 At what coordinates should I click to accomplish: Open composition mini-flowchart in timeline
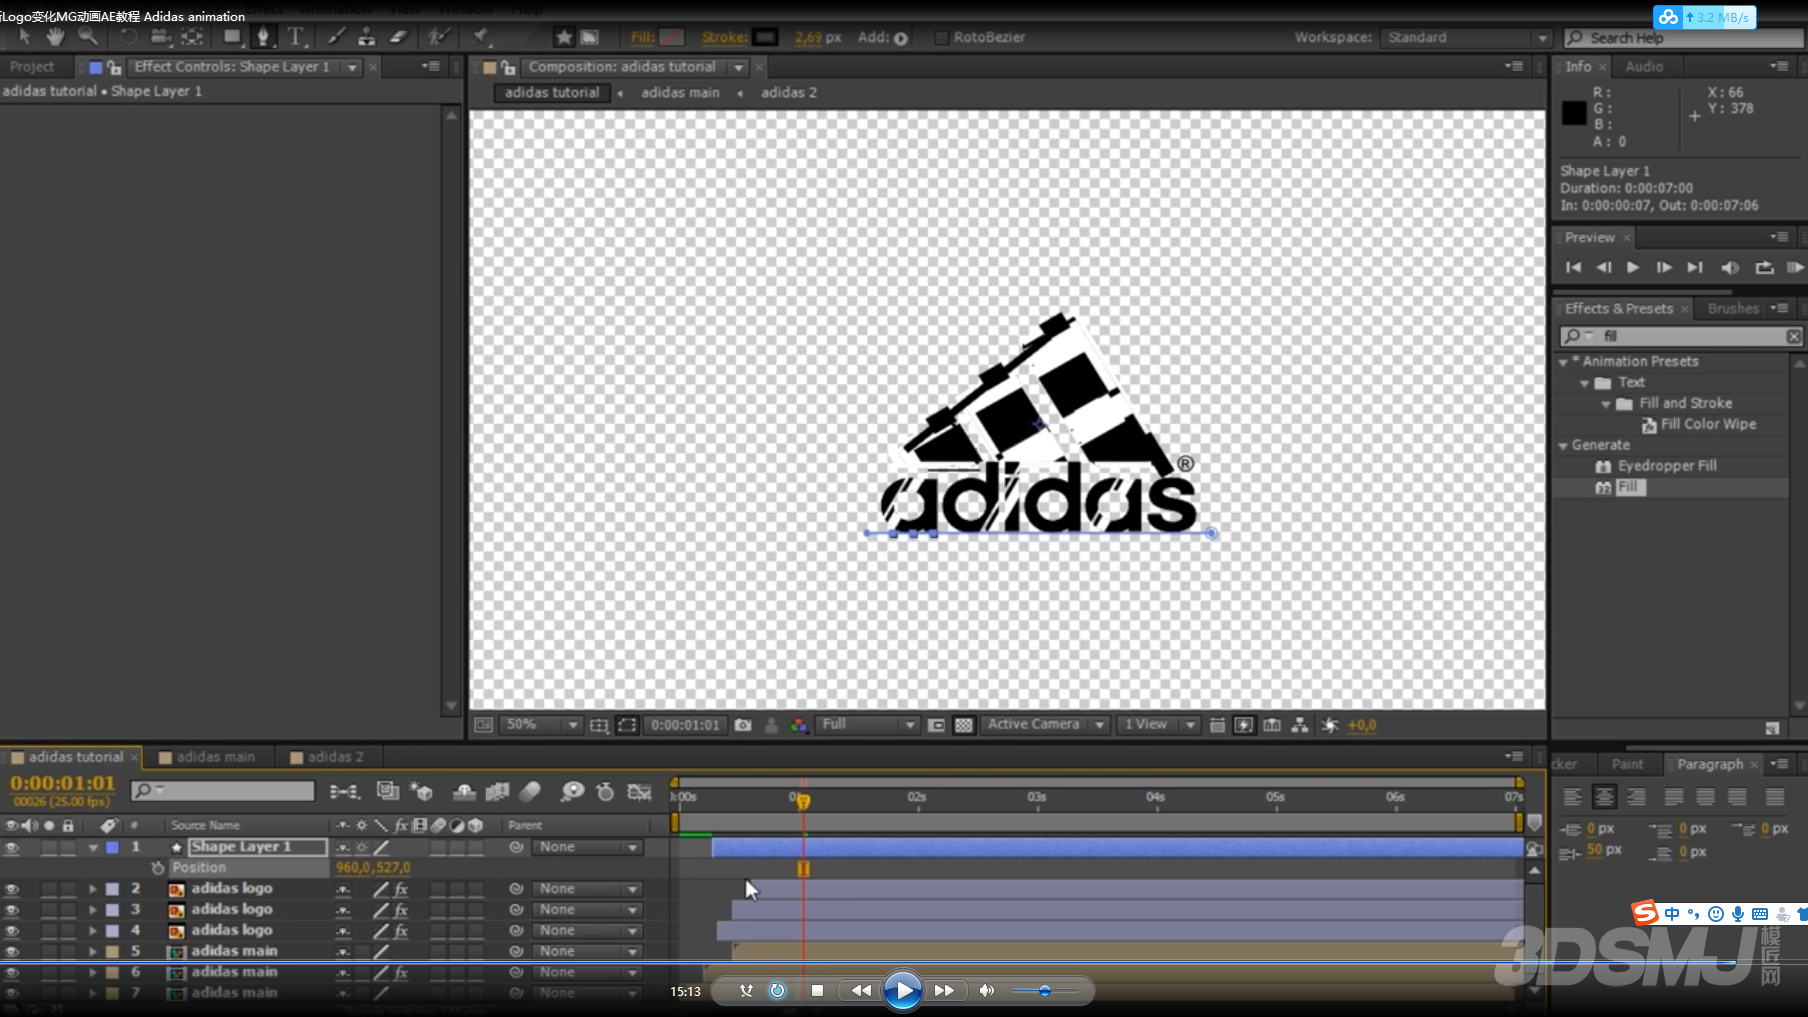click(344, 792)
